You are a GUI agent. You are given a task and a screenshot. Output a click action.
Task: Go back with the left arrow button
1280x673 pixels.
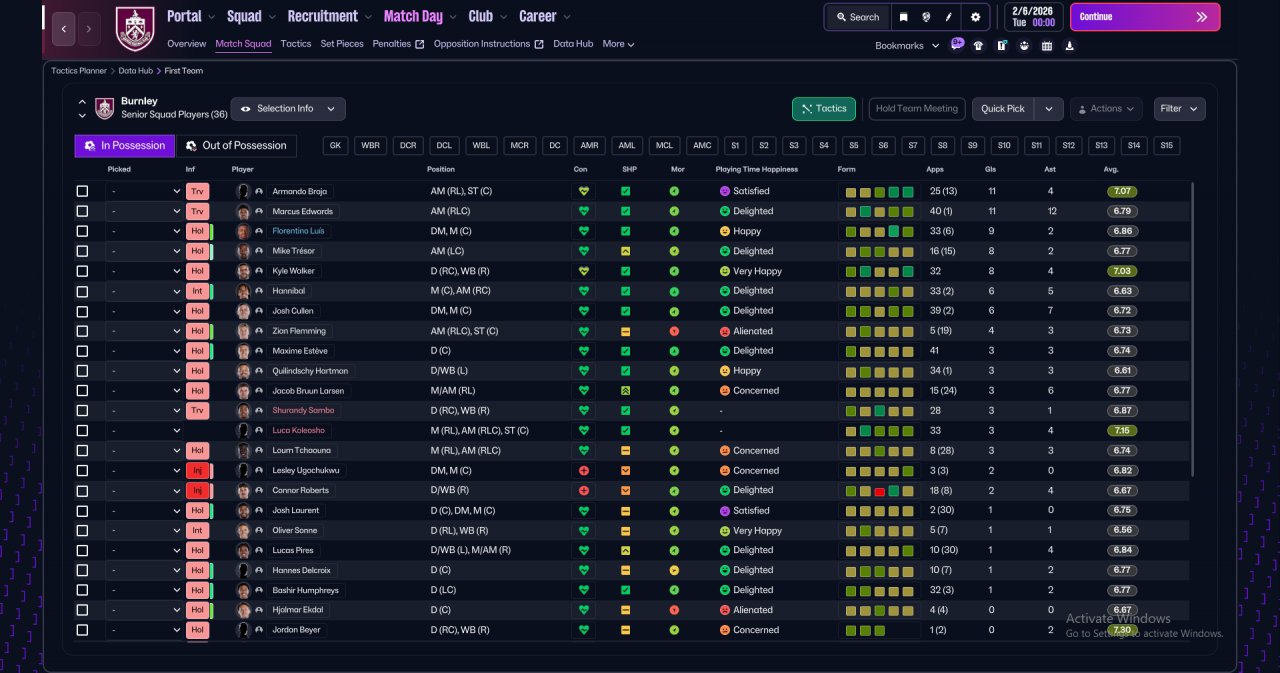tap(63, 29)
